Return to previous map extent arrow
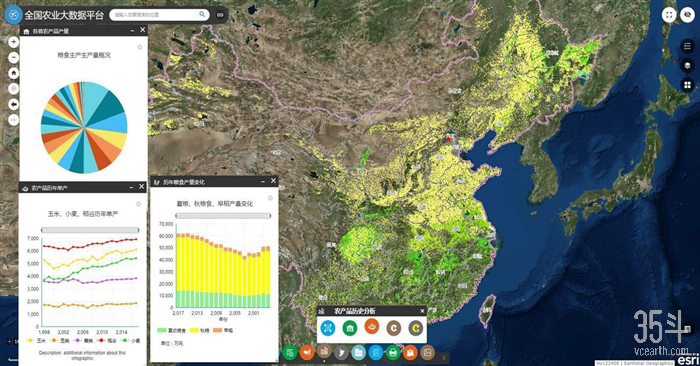The height and width of the screenshot is (366, 700). pos(13,104)
